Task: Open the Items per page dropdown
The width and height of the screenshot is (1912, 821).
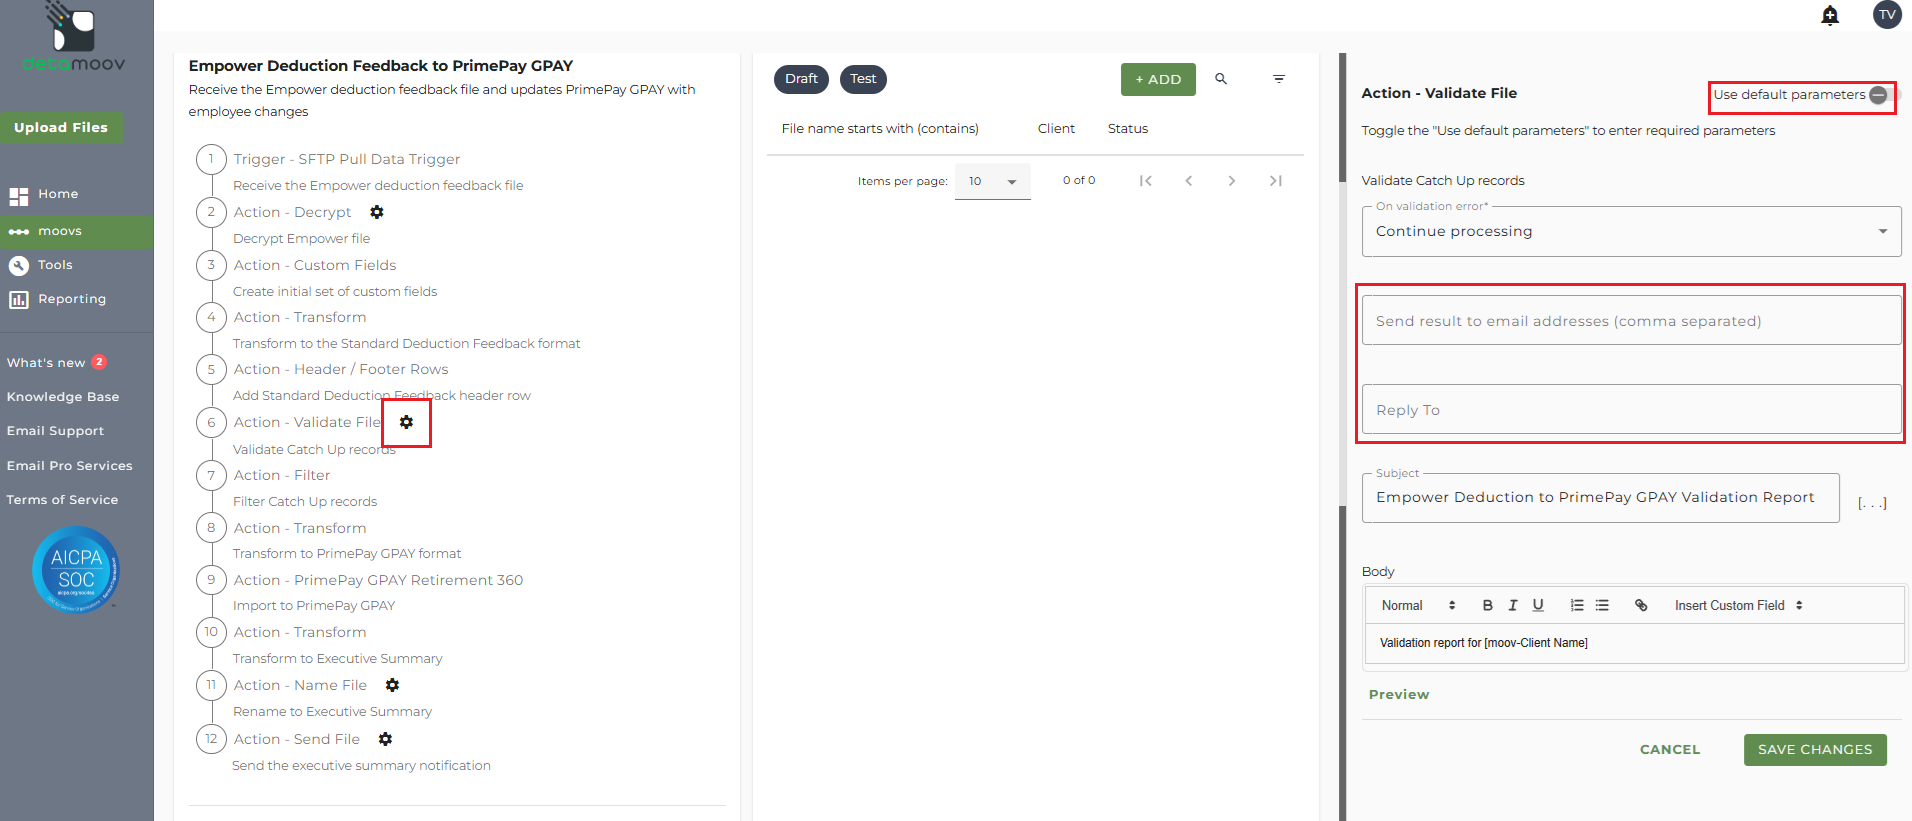Action: [992, 181]
